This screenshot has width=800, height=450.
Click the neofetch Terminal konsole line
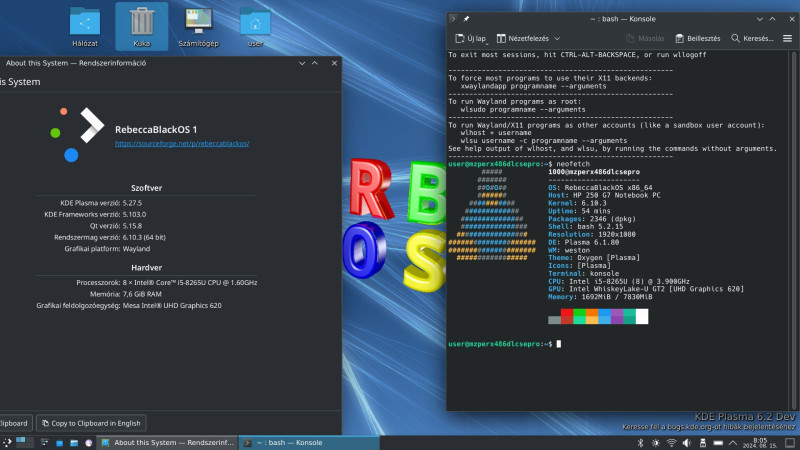(x=583, y=273)
